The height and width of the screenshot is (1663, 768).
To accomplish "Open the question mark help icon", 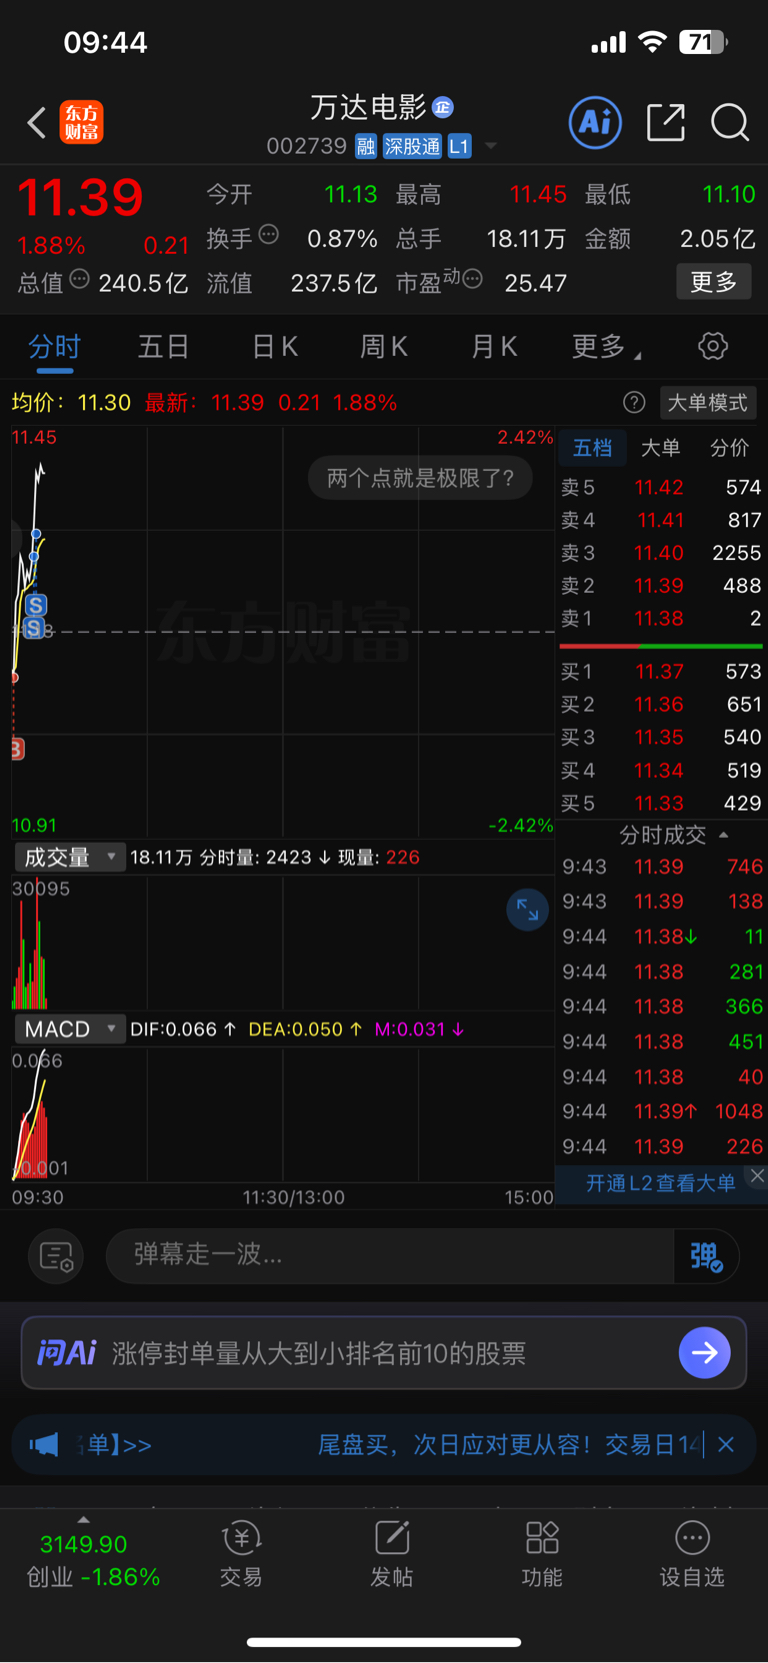I will (x=634, y=402).
